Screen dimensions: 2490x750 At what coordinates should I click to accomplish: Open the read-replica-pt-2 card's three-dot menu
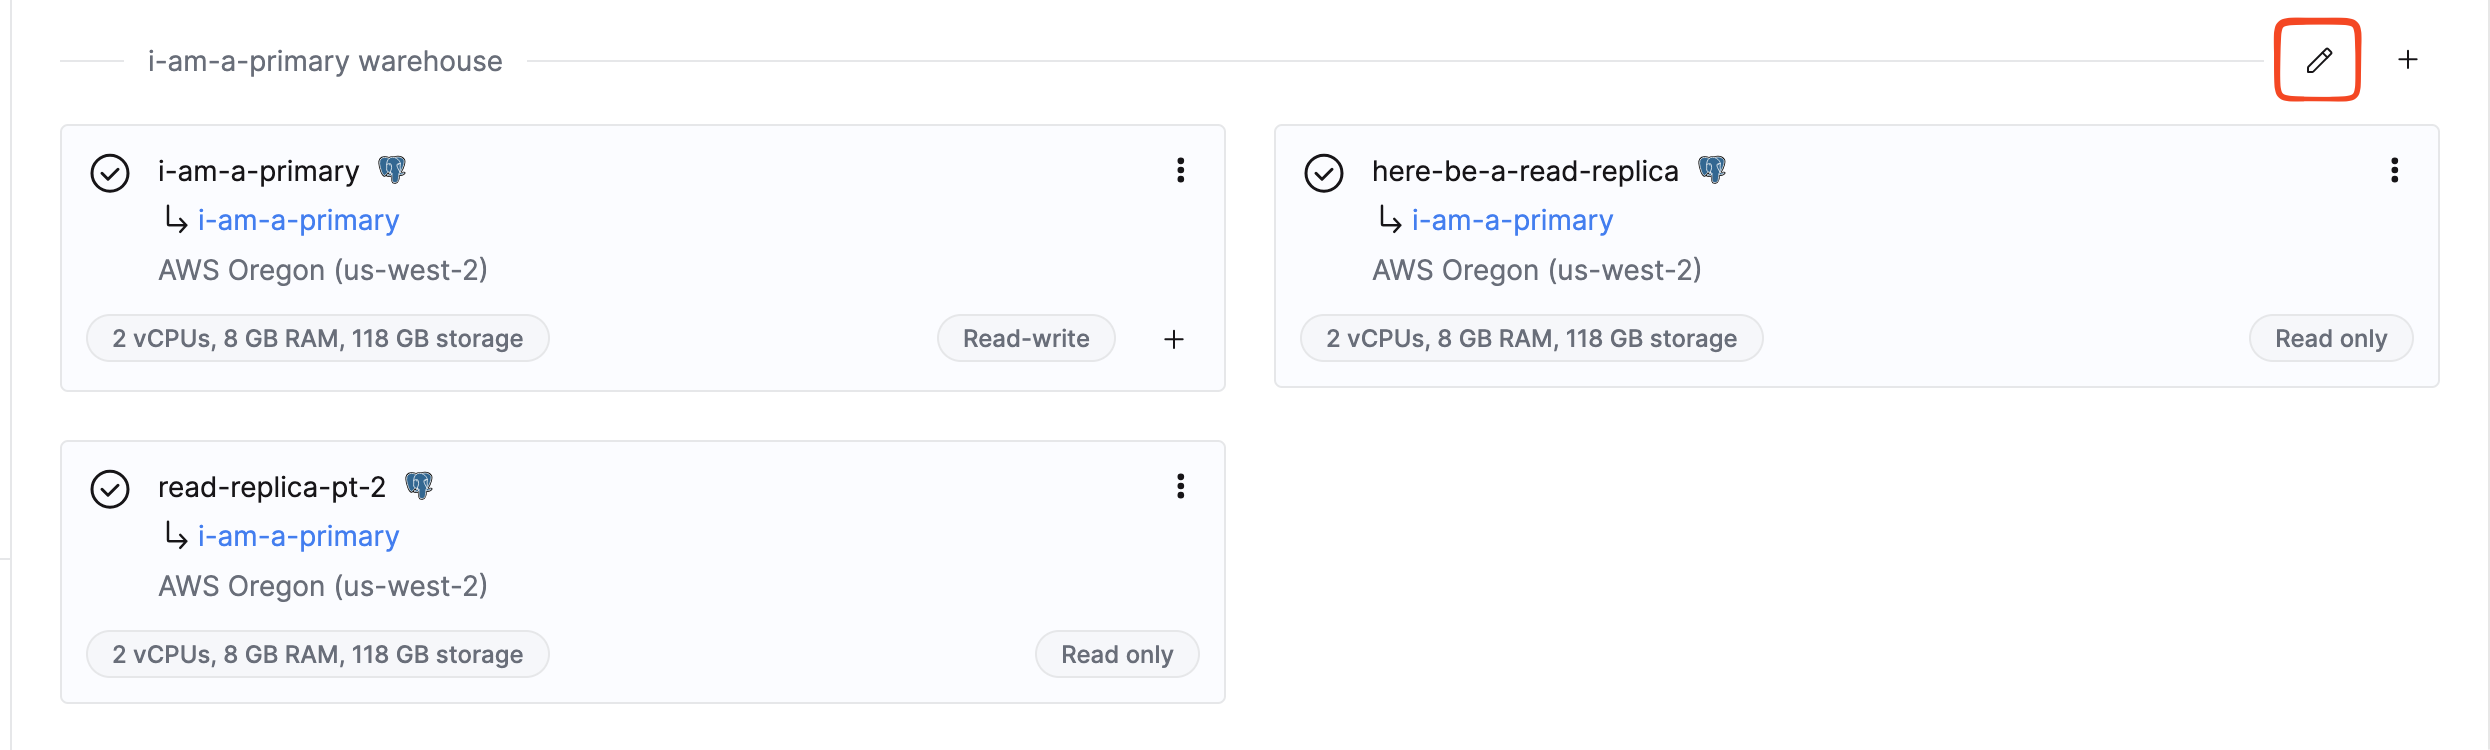coord(1180,486)
